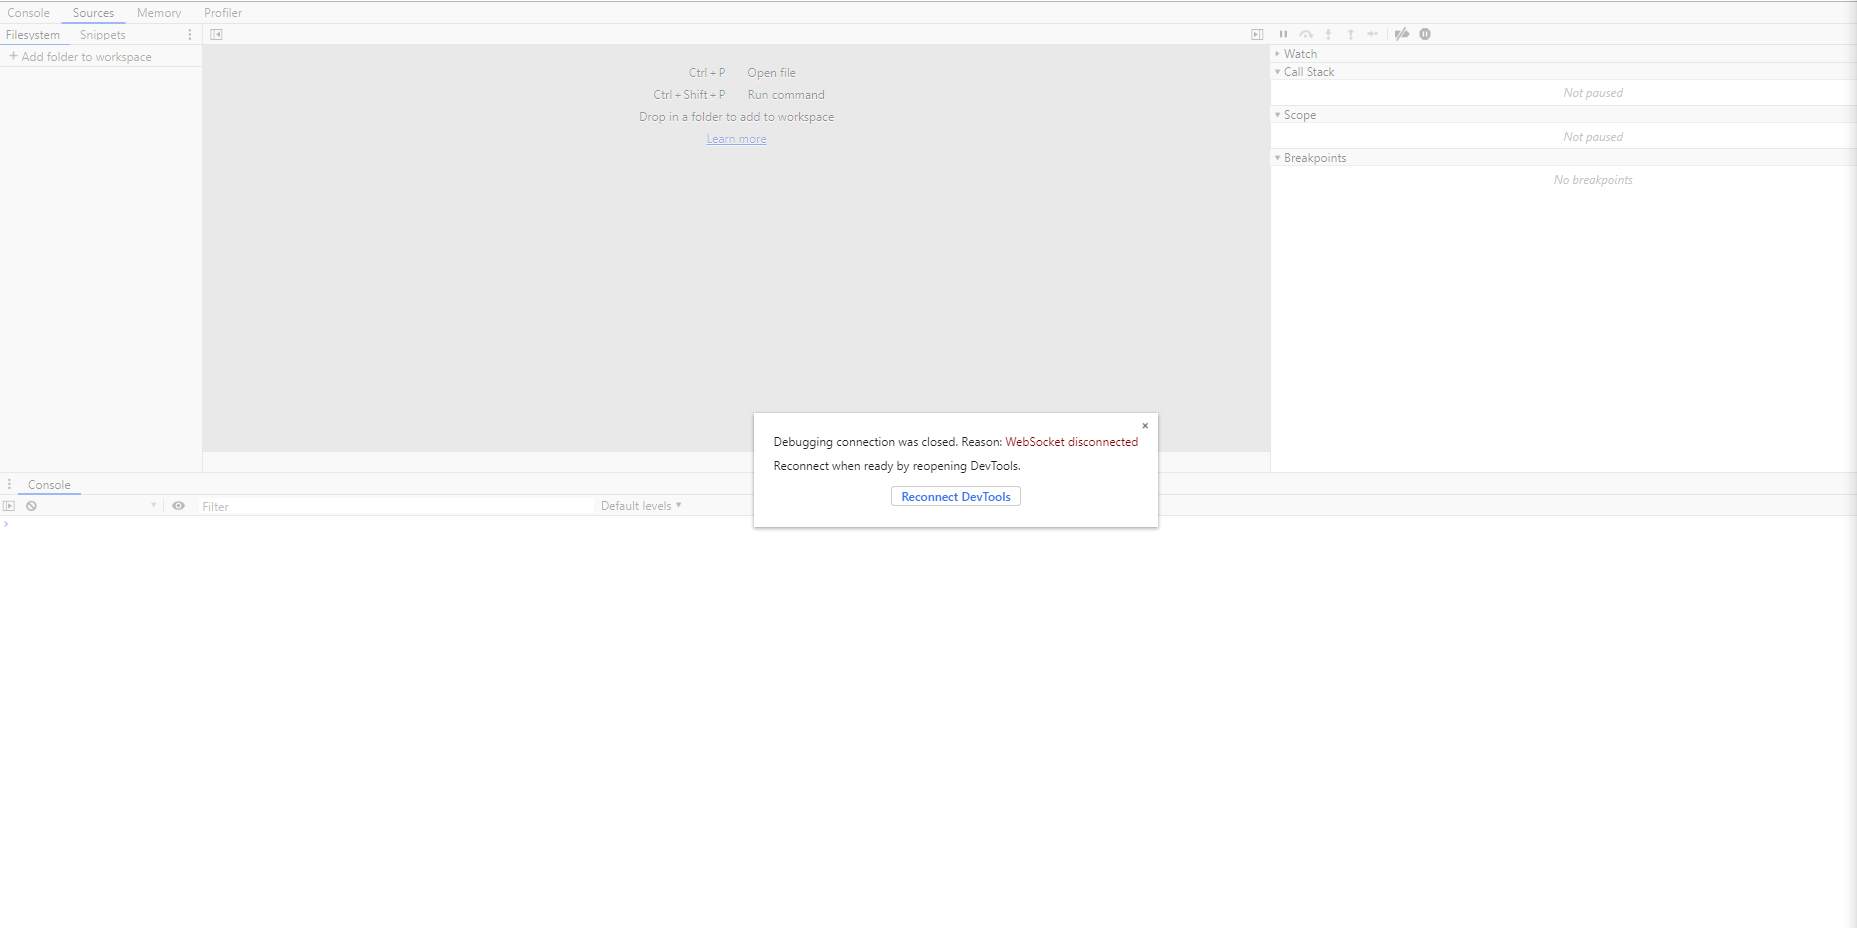Image resolution: width=1857 pixels, height=928 pixels.
Task: Open the Default levels dropdown
Action: [641, 506]
